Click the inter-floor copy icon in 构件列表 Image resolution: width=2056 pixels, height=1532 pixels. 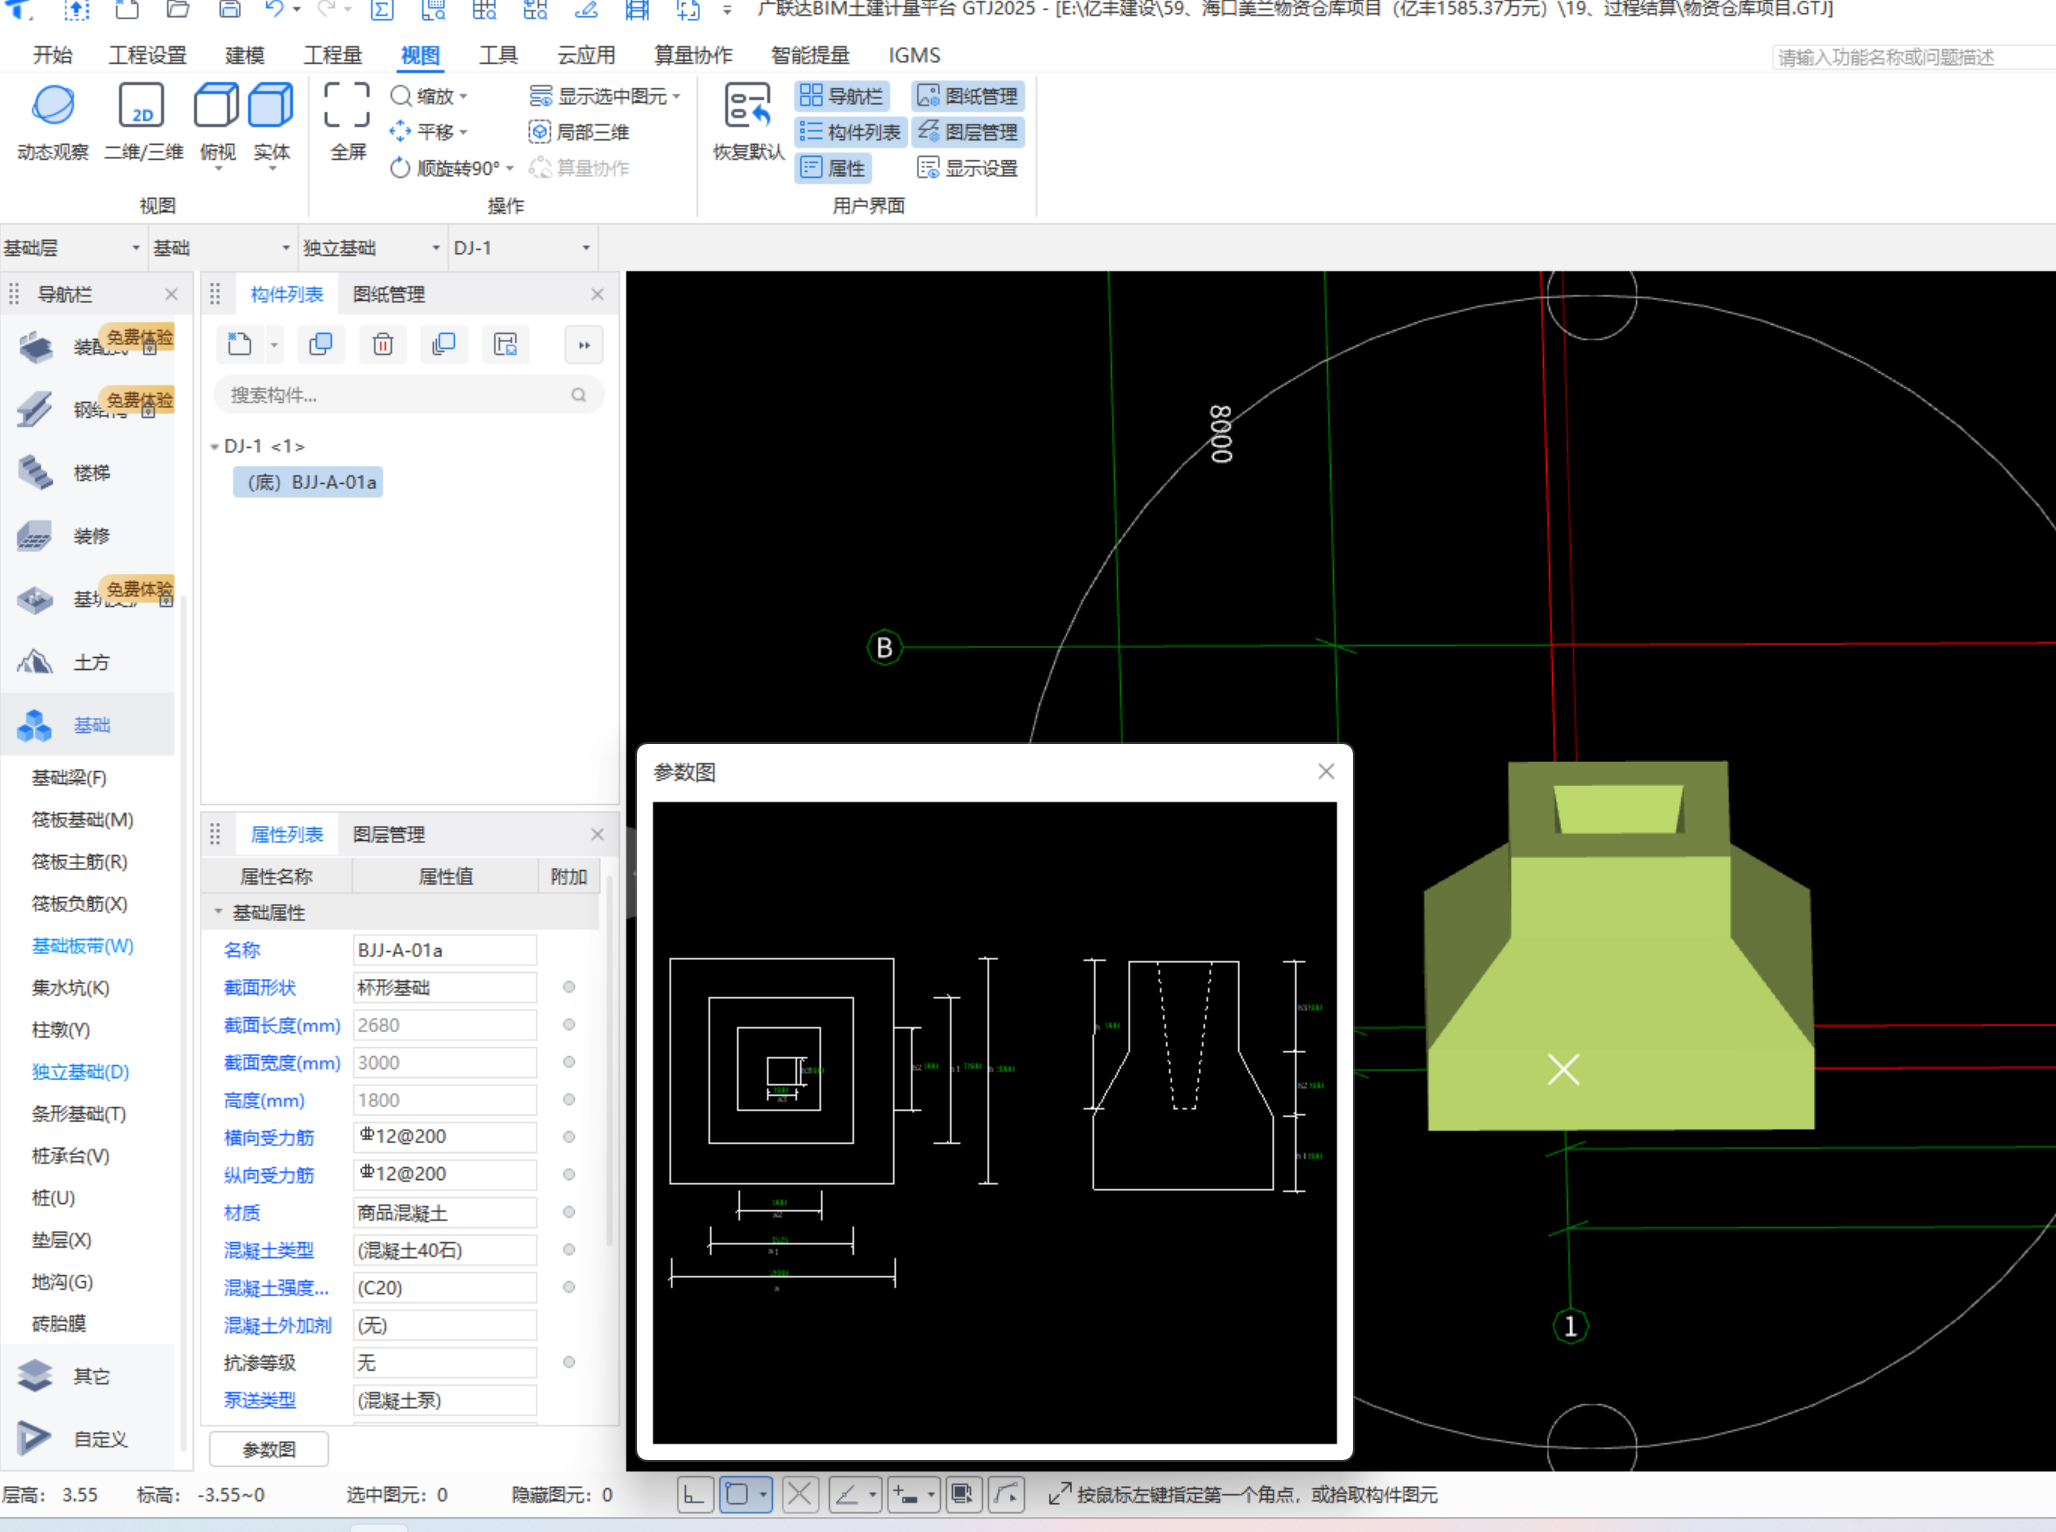click(444, 345)
